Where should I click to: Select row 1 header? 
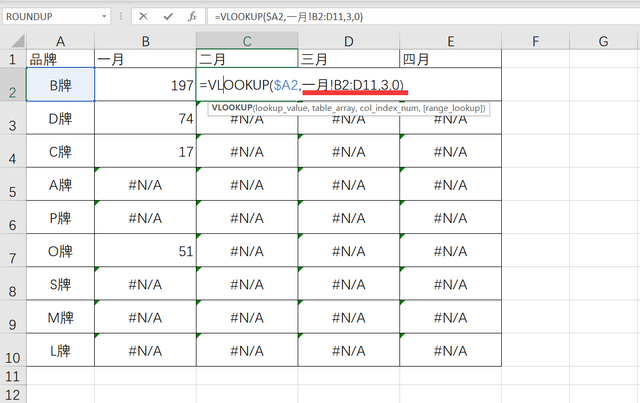click(13, 59)
